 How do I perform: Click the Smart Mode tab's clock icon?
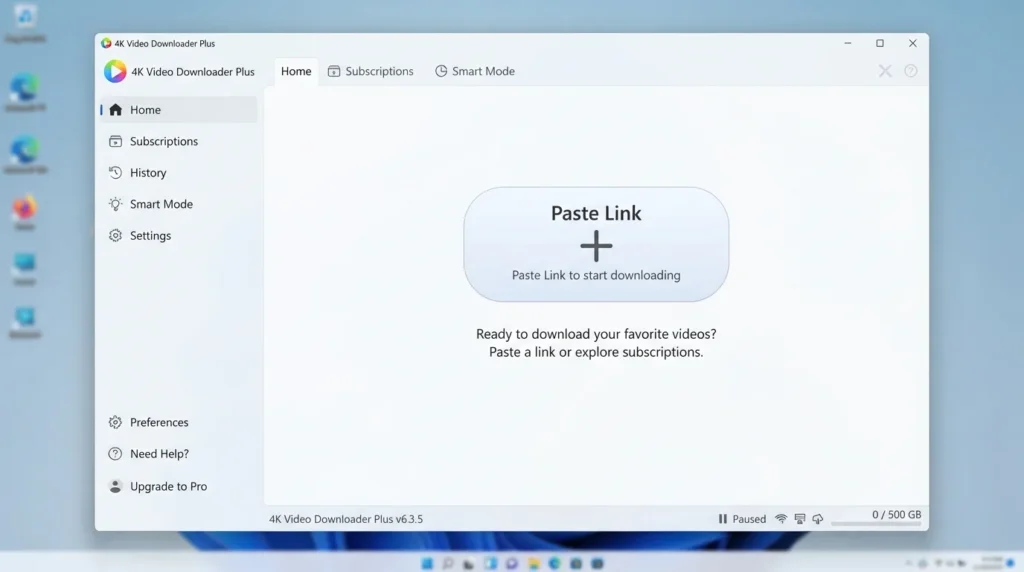coord(441,71)
